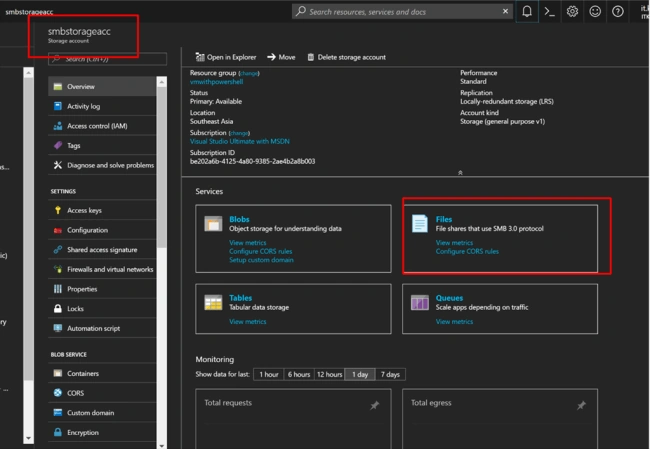
Task: Open Firewalls and virtual networks
Action: click(102, 269)
